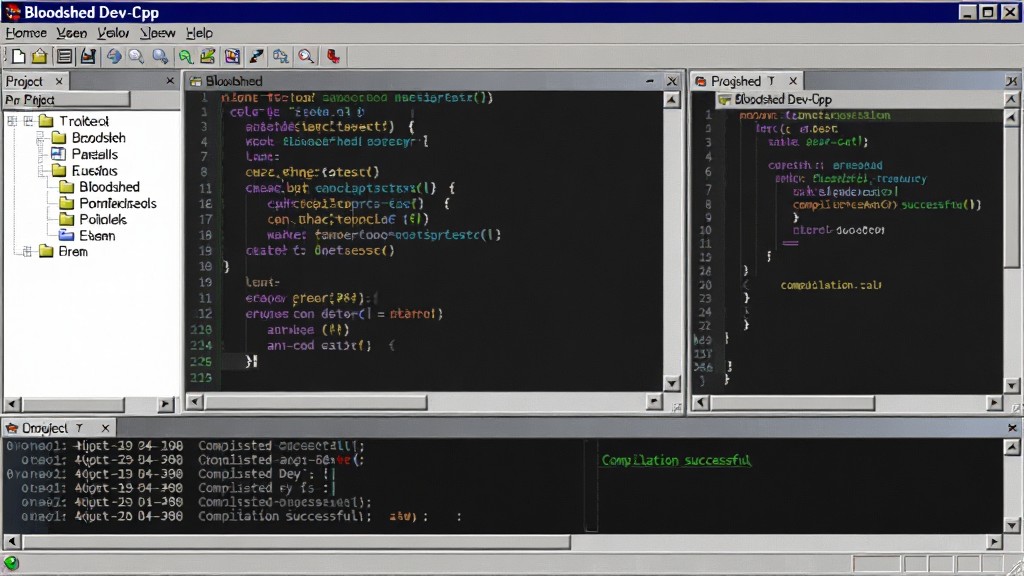Open the Veilor menu
The width and height of the screenshot is (1024, 576).
tap(113, 33)
